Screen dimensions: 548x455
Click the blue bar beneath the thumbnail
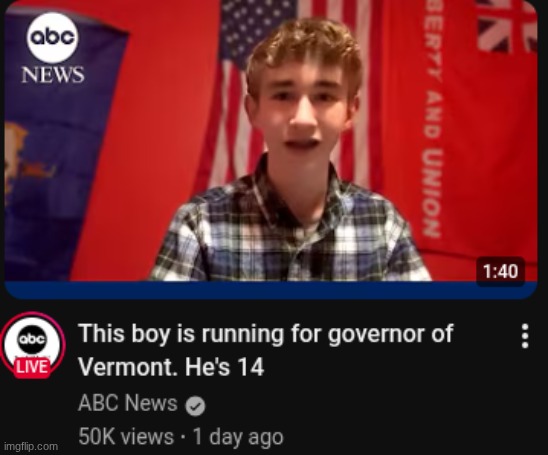coord(271,290)
